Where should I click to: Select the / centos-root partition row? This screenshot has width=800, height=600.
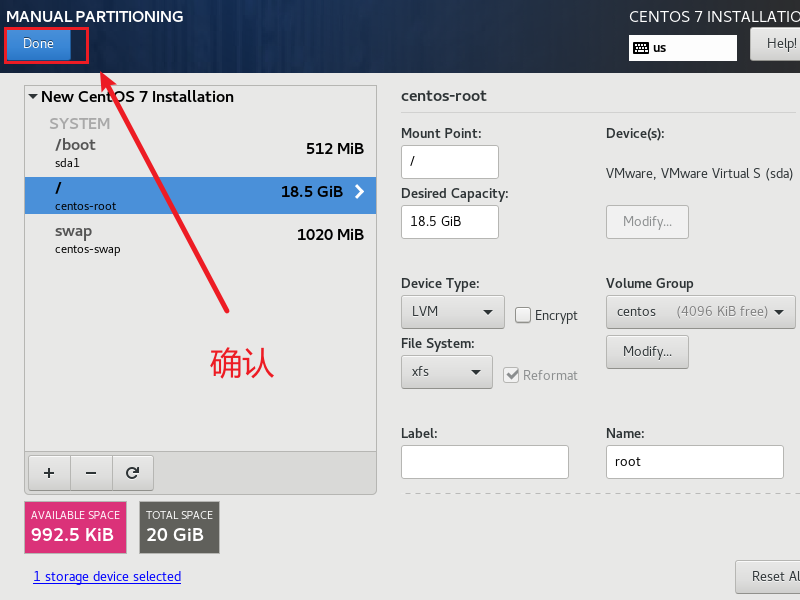(x=201, y=195)
